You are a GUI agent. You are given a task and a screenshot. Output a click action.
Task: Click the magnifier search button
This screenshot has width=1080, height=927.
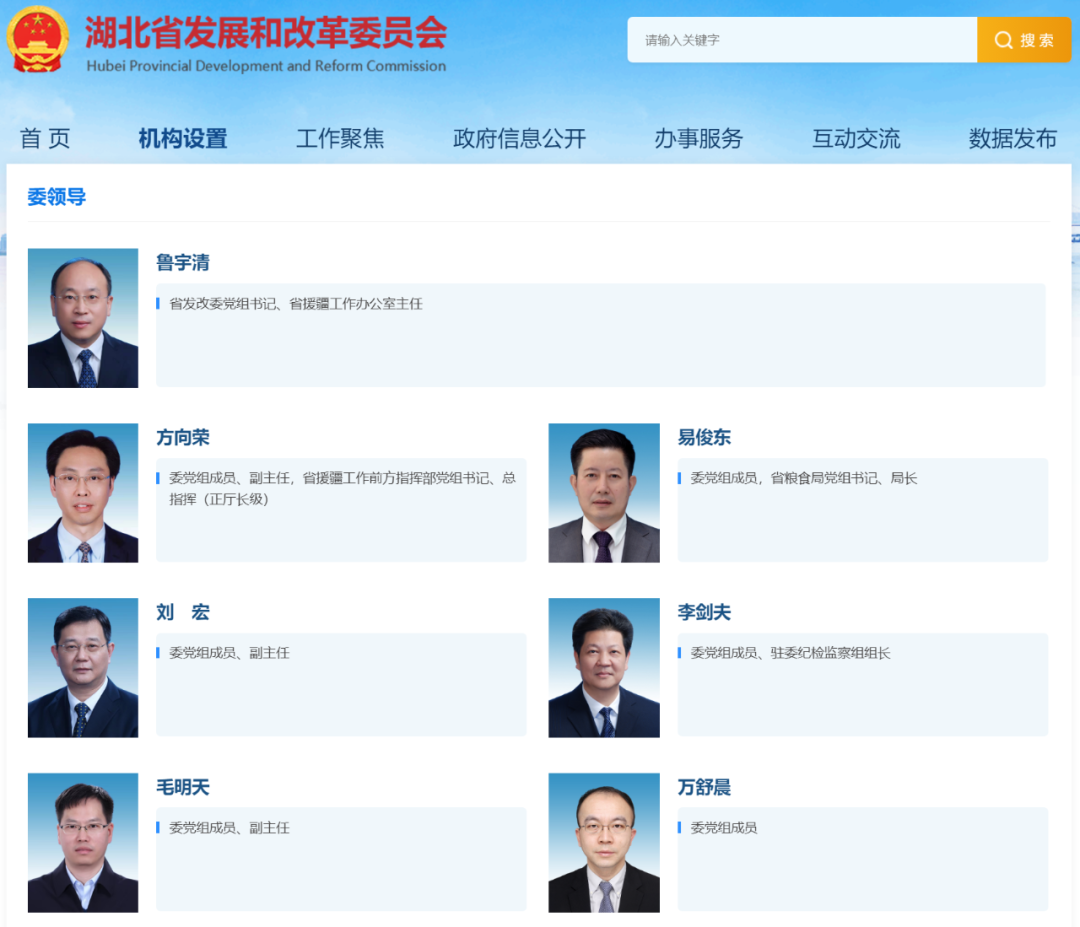click(1023, 40)
